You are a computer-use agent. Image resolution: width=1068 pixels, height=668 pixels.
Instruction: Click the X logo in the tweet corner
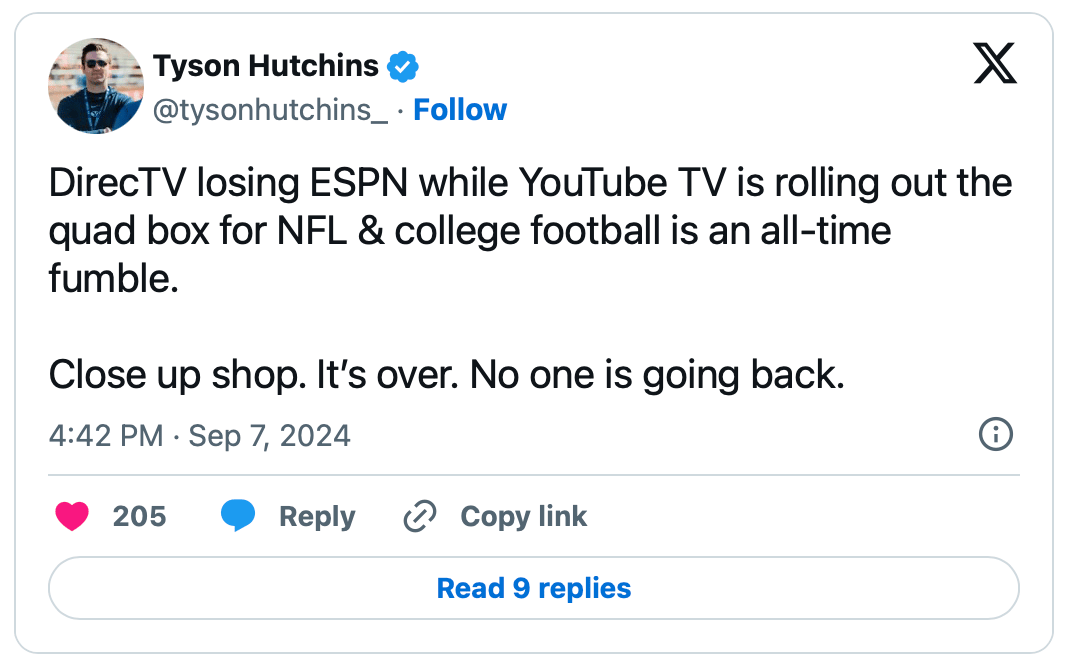click(x=994, y=66)
